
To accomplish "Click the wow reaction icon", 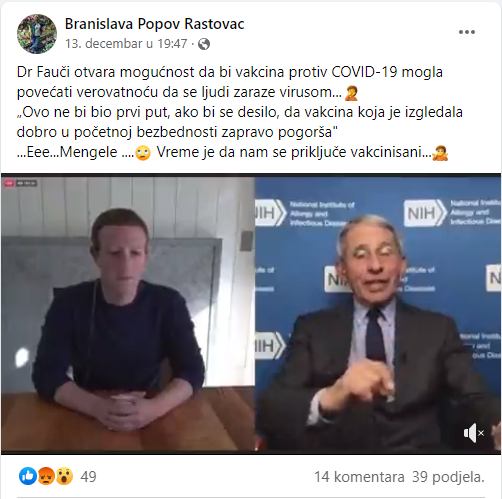I will (x=64, y=476).
